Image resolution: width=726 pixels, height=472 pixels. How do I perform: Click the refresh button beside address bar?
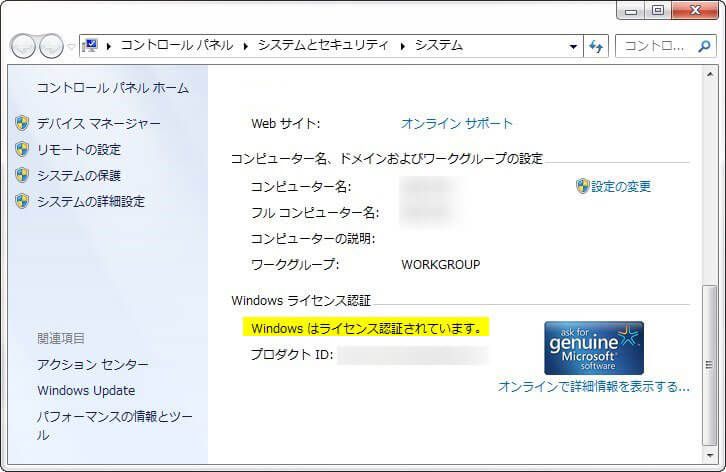(x=596, y=46)
